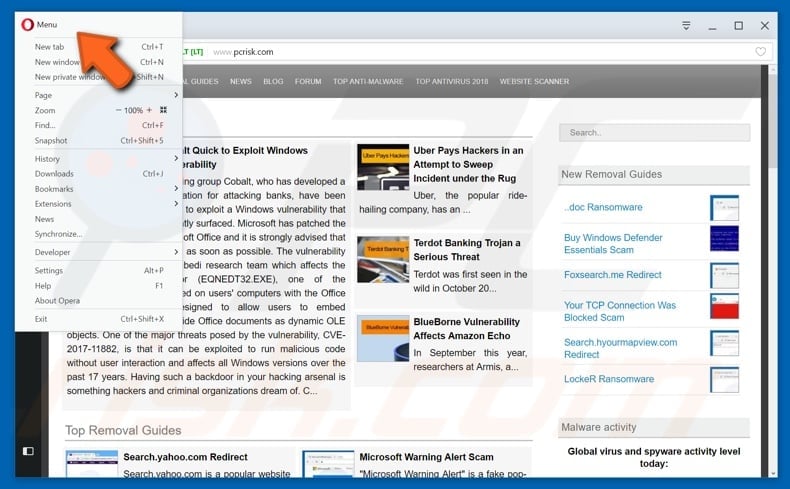Click the Opera logo Menu button

click(39, 24)
